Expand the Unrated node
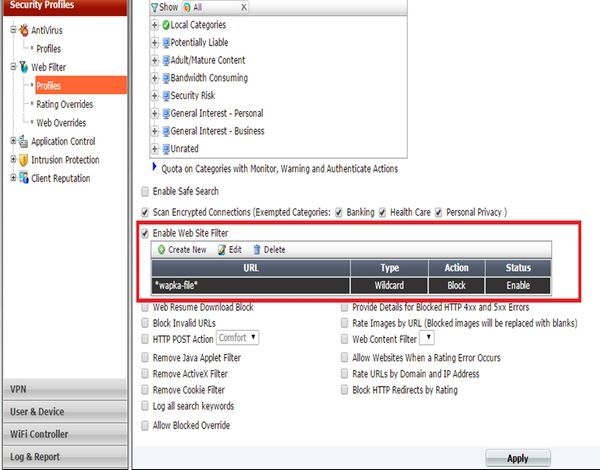The image size is (600, 470). [155, 149]
